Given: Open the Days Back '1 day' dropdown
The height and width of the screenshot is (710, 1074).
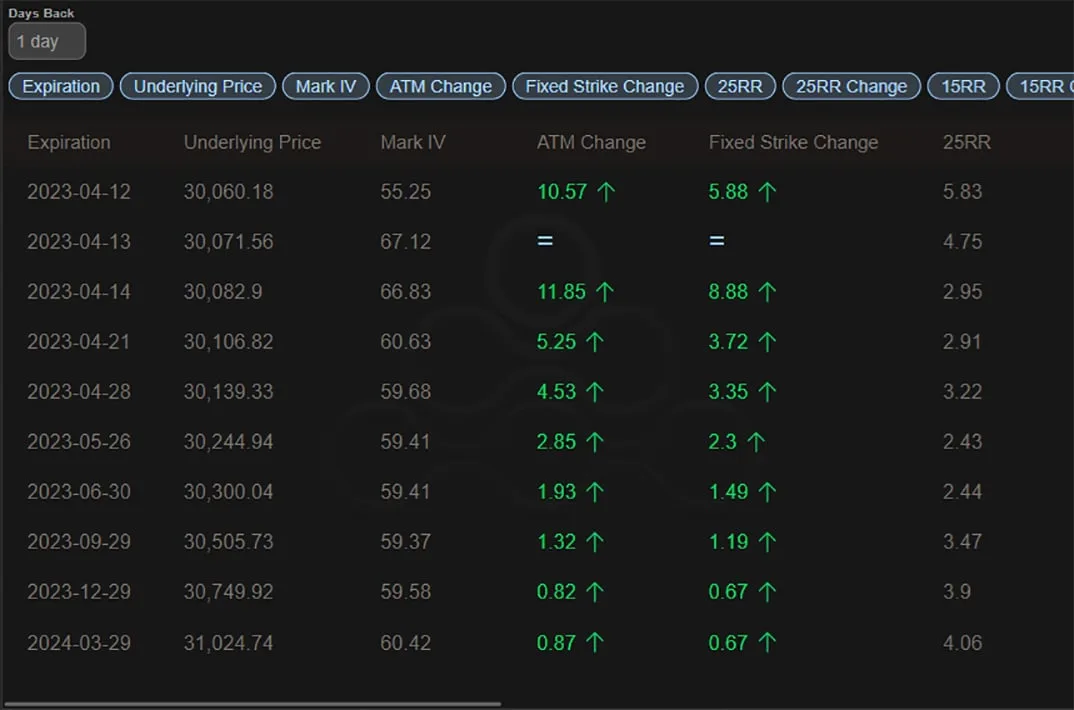Looking at the screenshot, I should [x=47, y=42].
